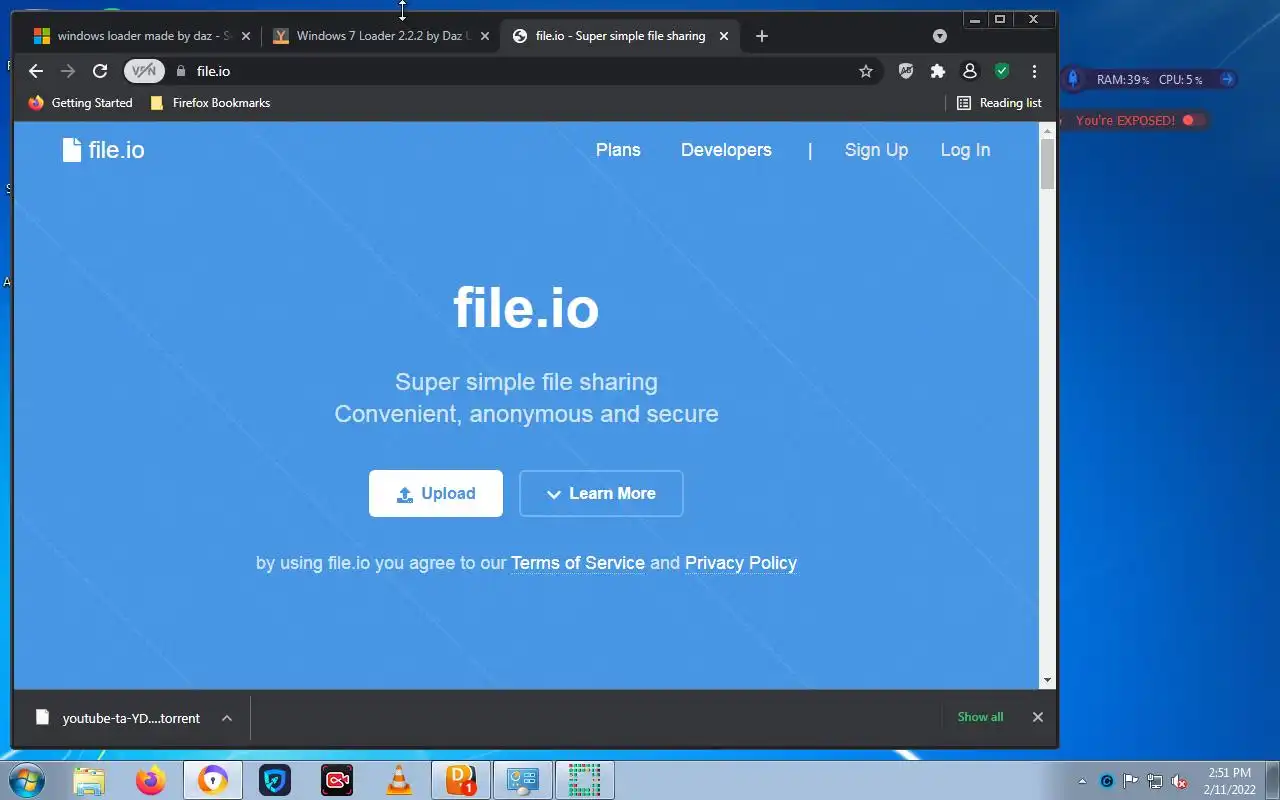Open the browser three-dot menu
Screen dimensions: 1280x800
tap(1034, 71)
